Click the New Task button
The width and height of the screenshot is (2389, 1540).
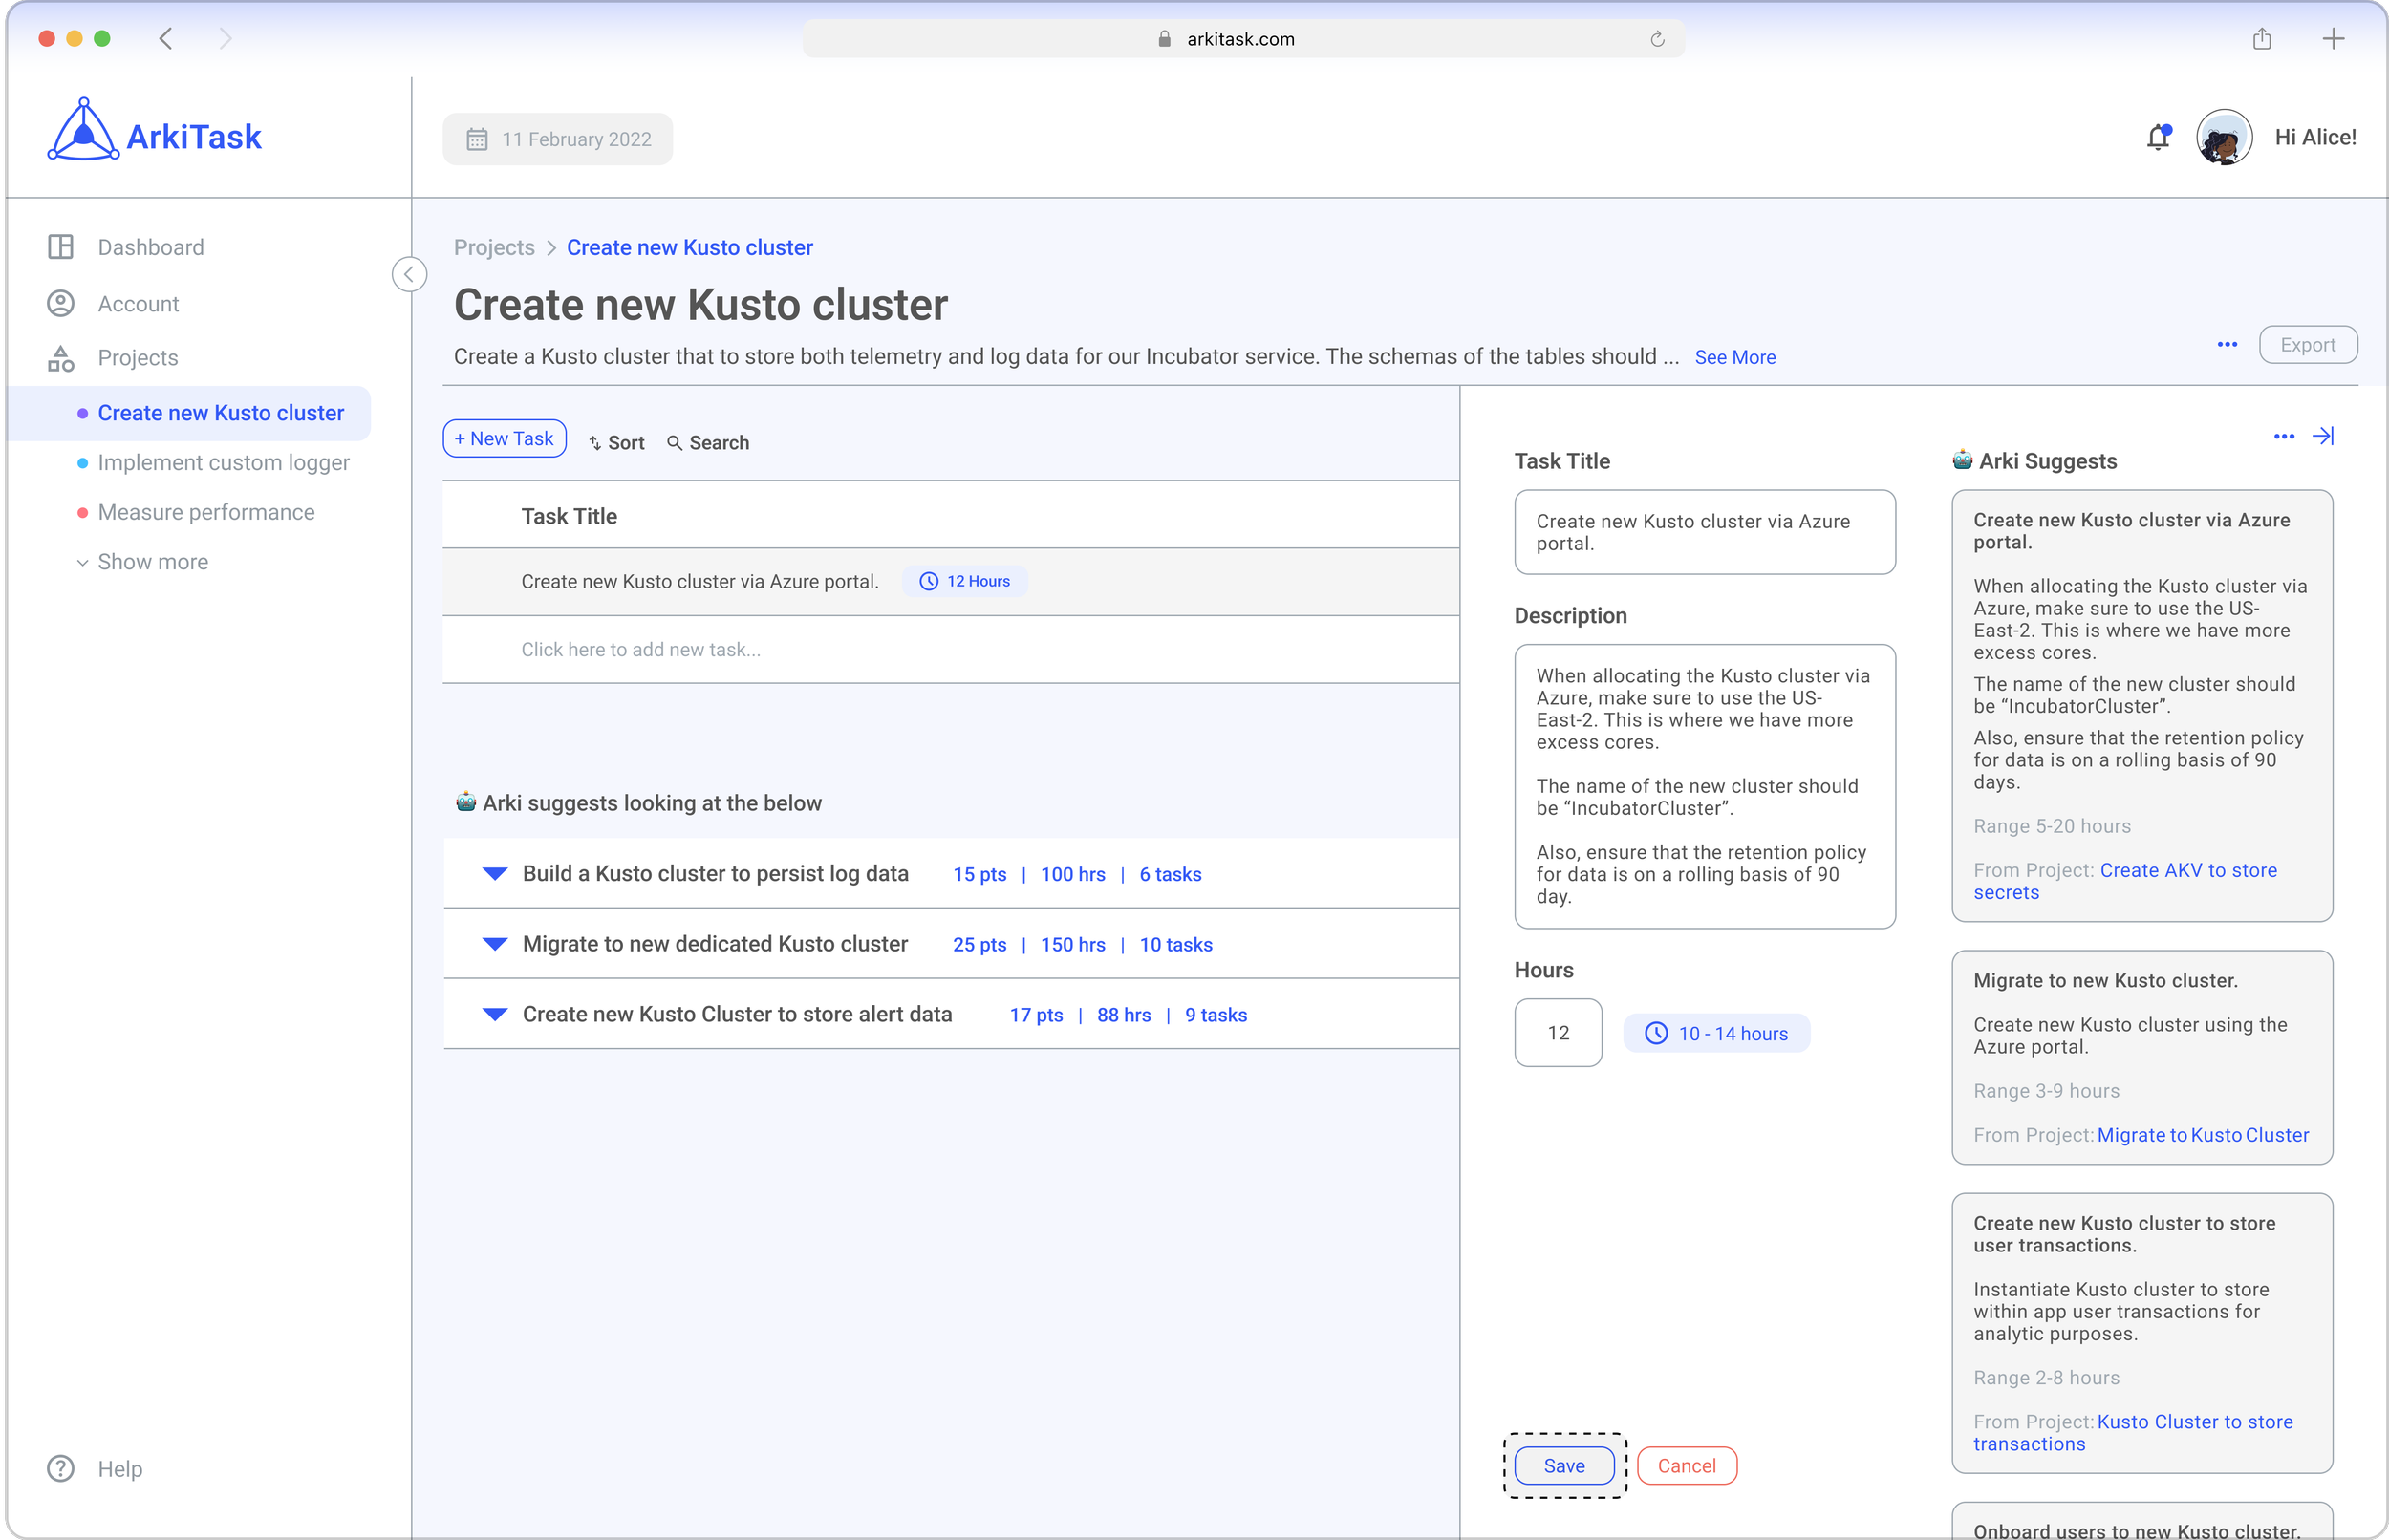coord(504,438)
